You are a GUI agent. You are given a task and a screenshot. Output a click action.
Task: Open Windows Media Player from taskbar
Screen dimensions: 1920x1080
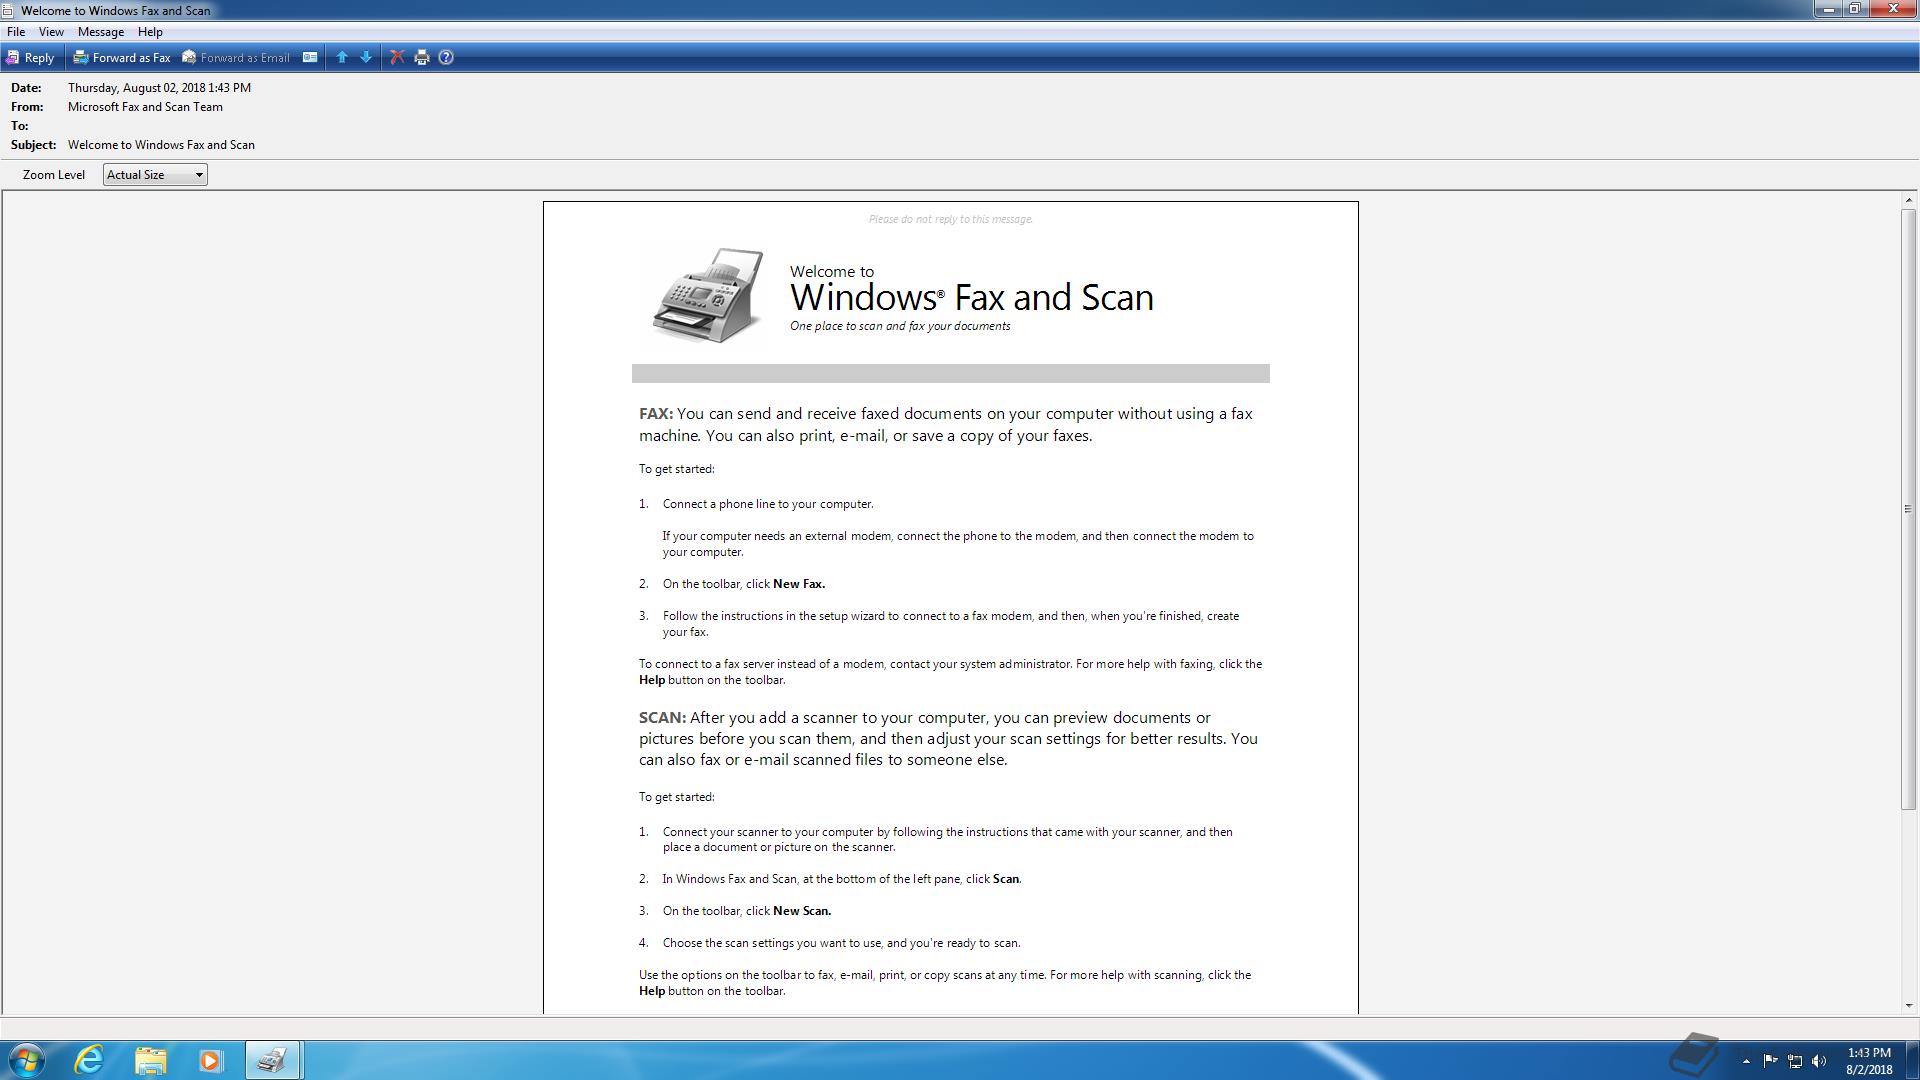(x=210, y=1060)
